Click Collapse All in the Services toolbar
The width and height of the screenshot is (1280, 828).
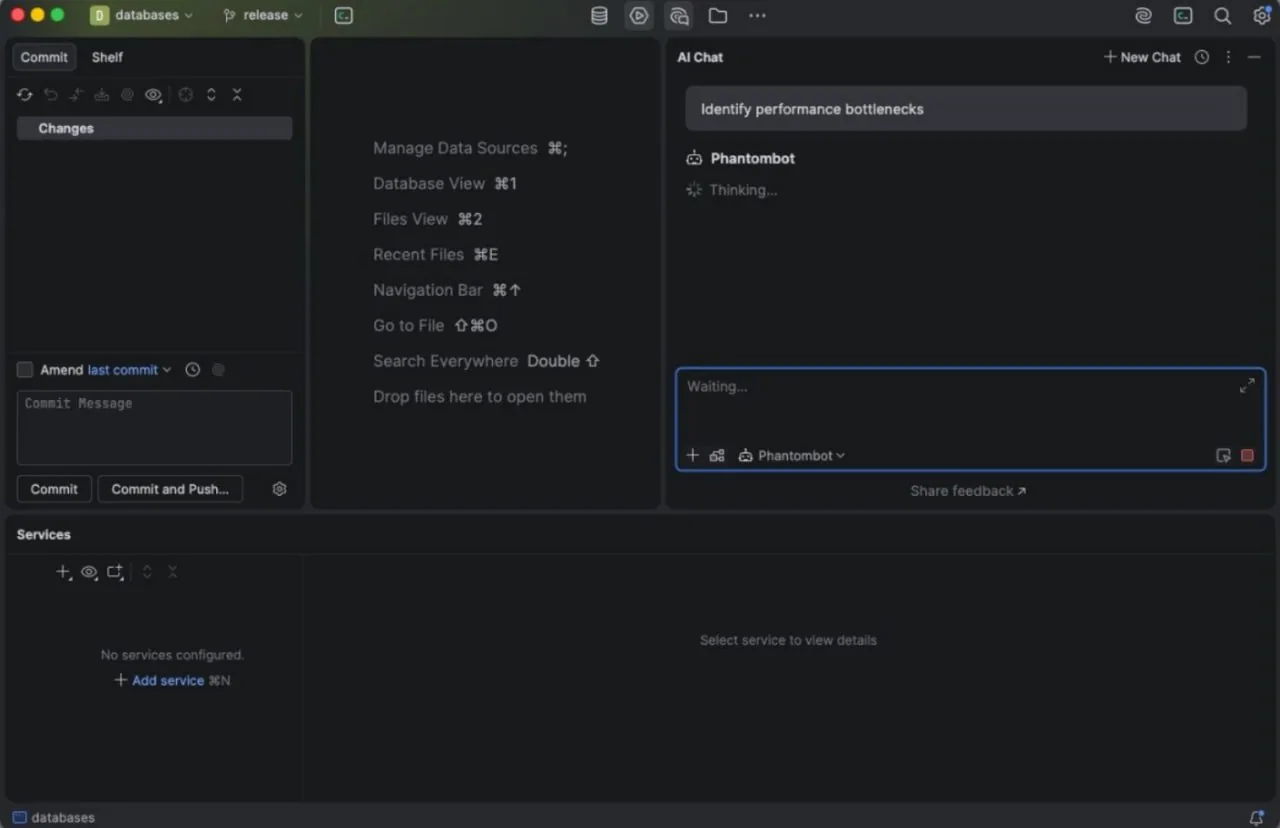(x=173, y=572)
